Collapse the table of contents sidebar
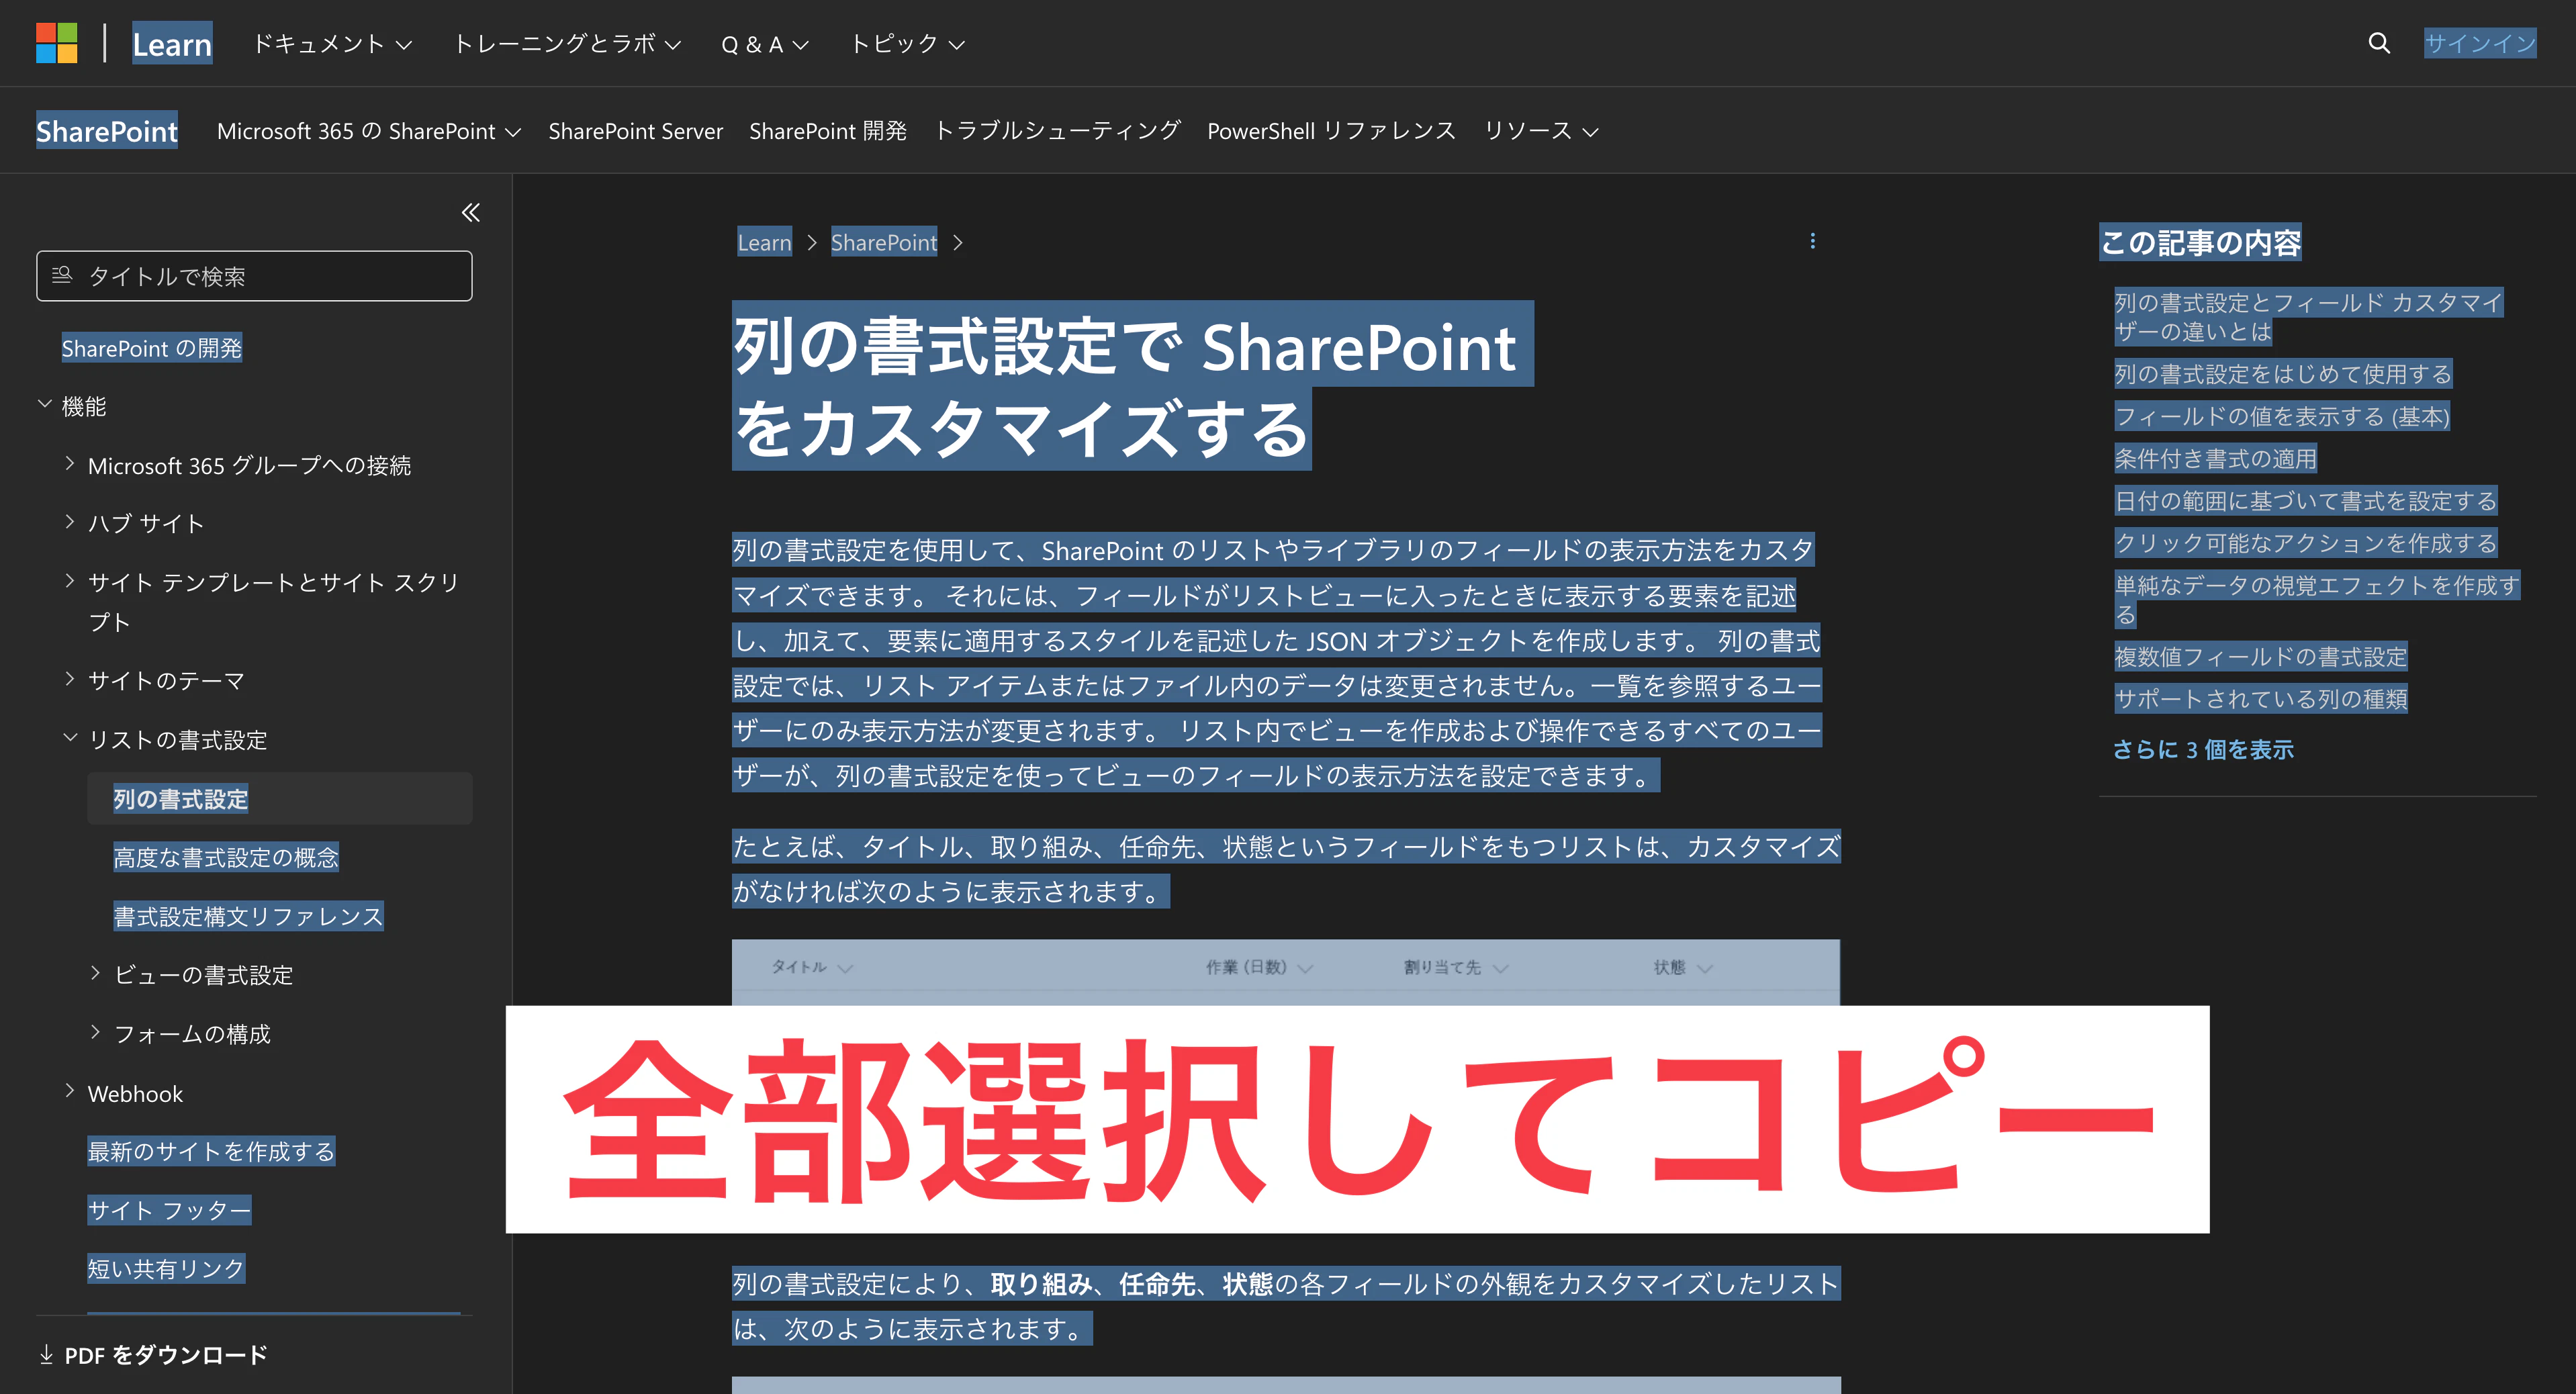This screenshot has height=1394, width=2576. (x=470, y=212)
